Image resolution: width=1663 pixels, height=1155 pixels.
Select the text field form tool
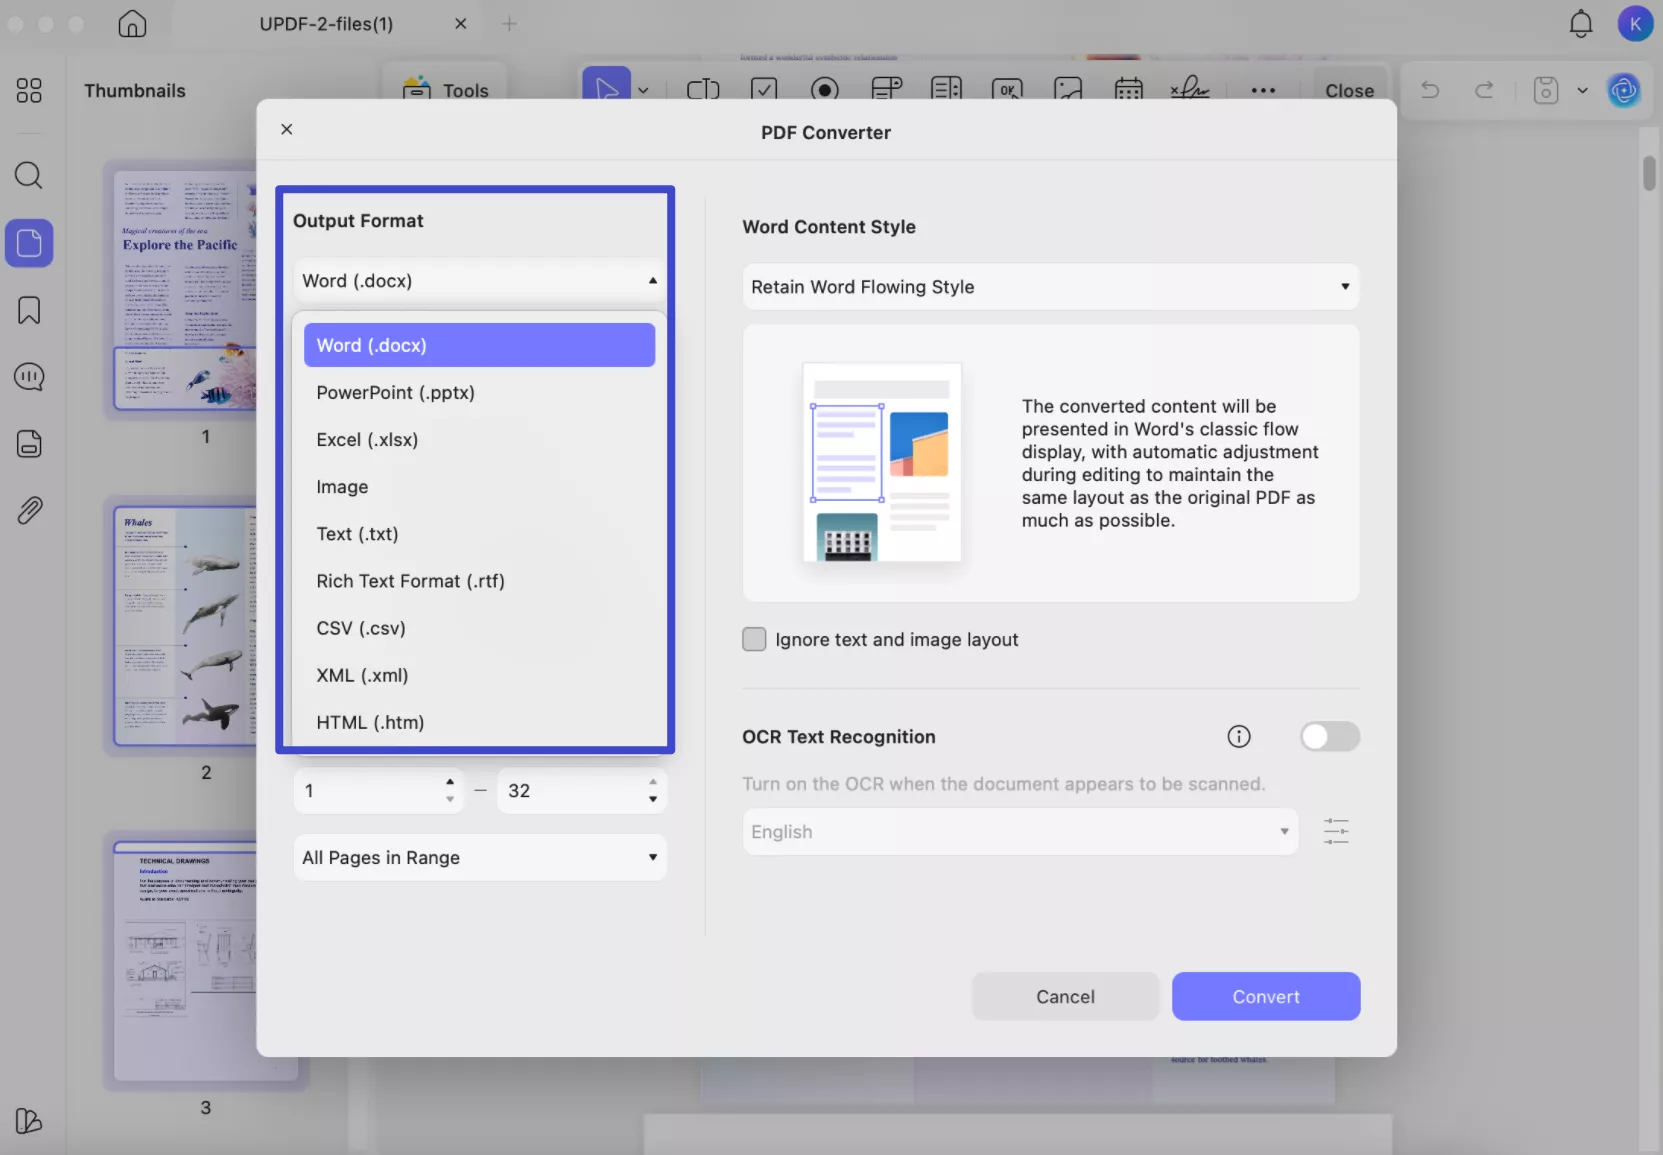coord(704,90)
